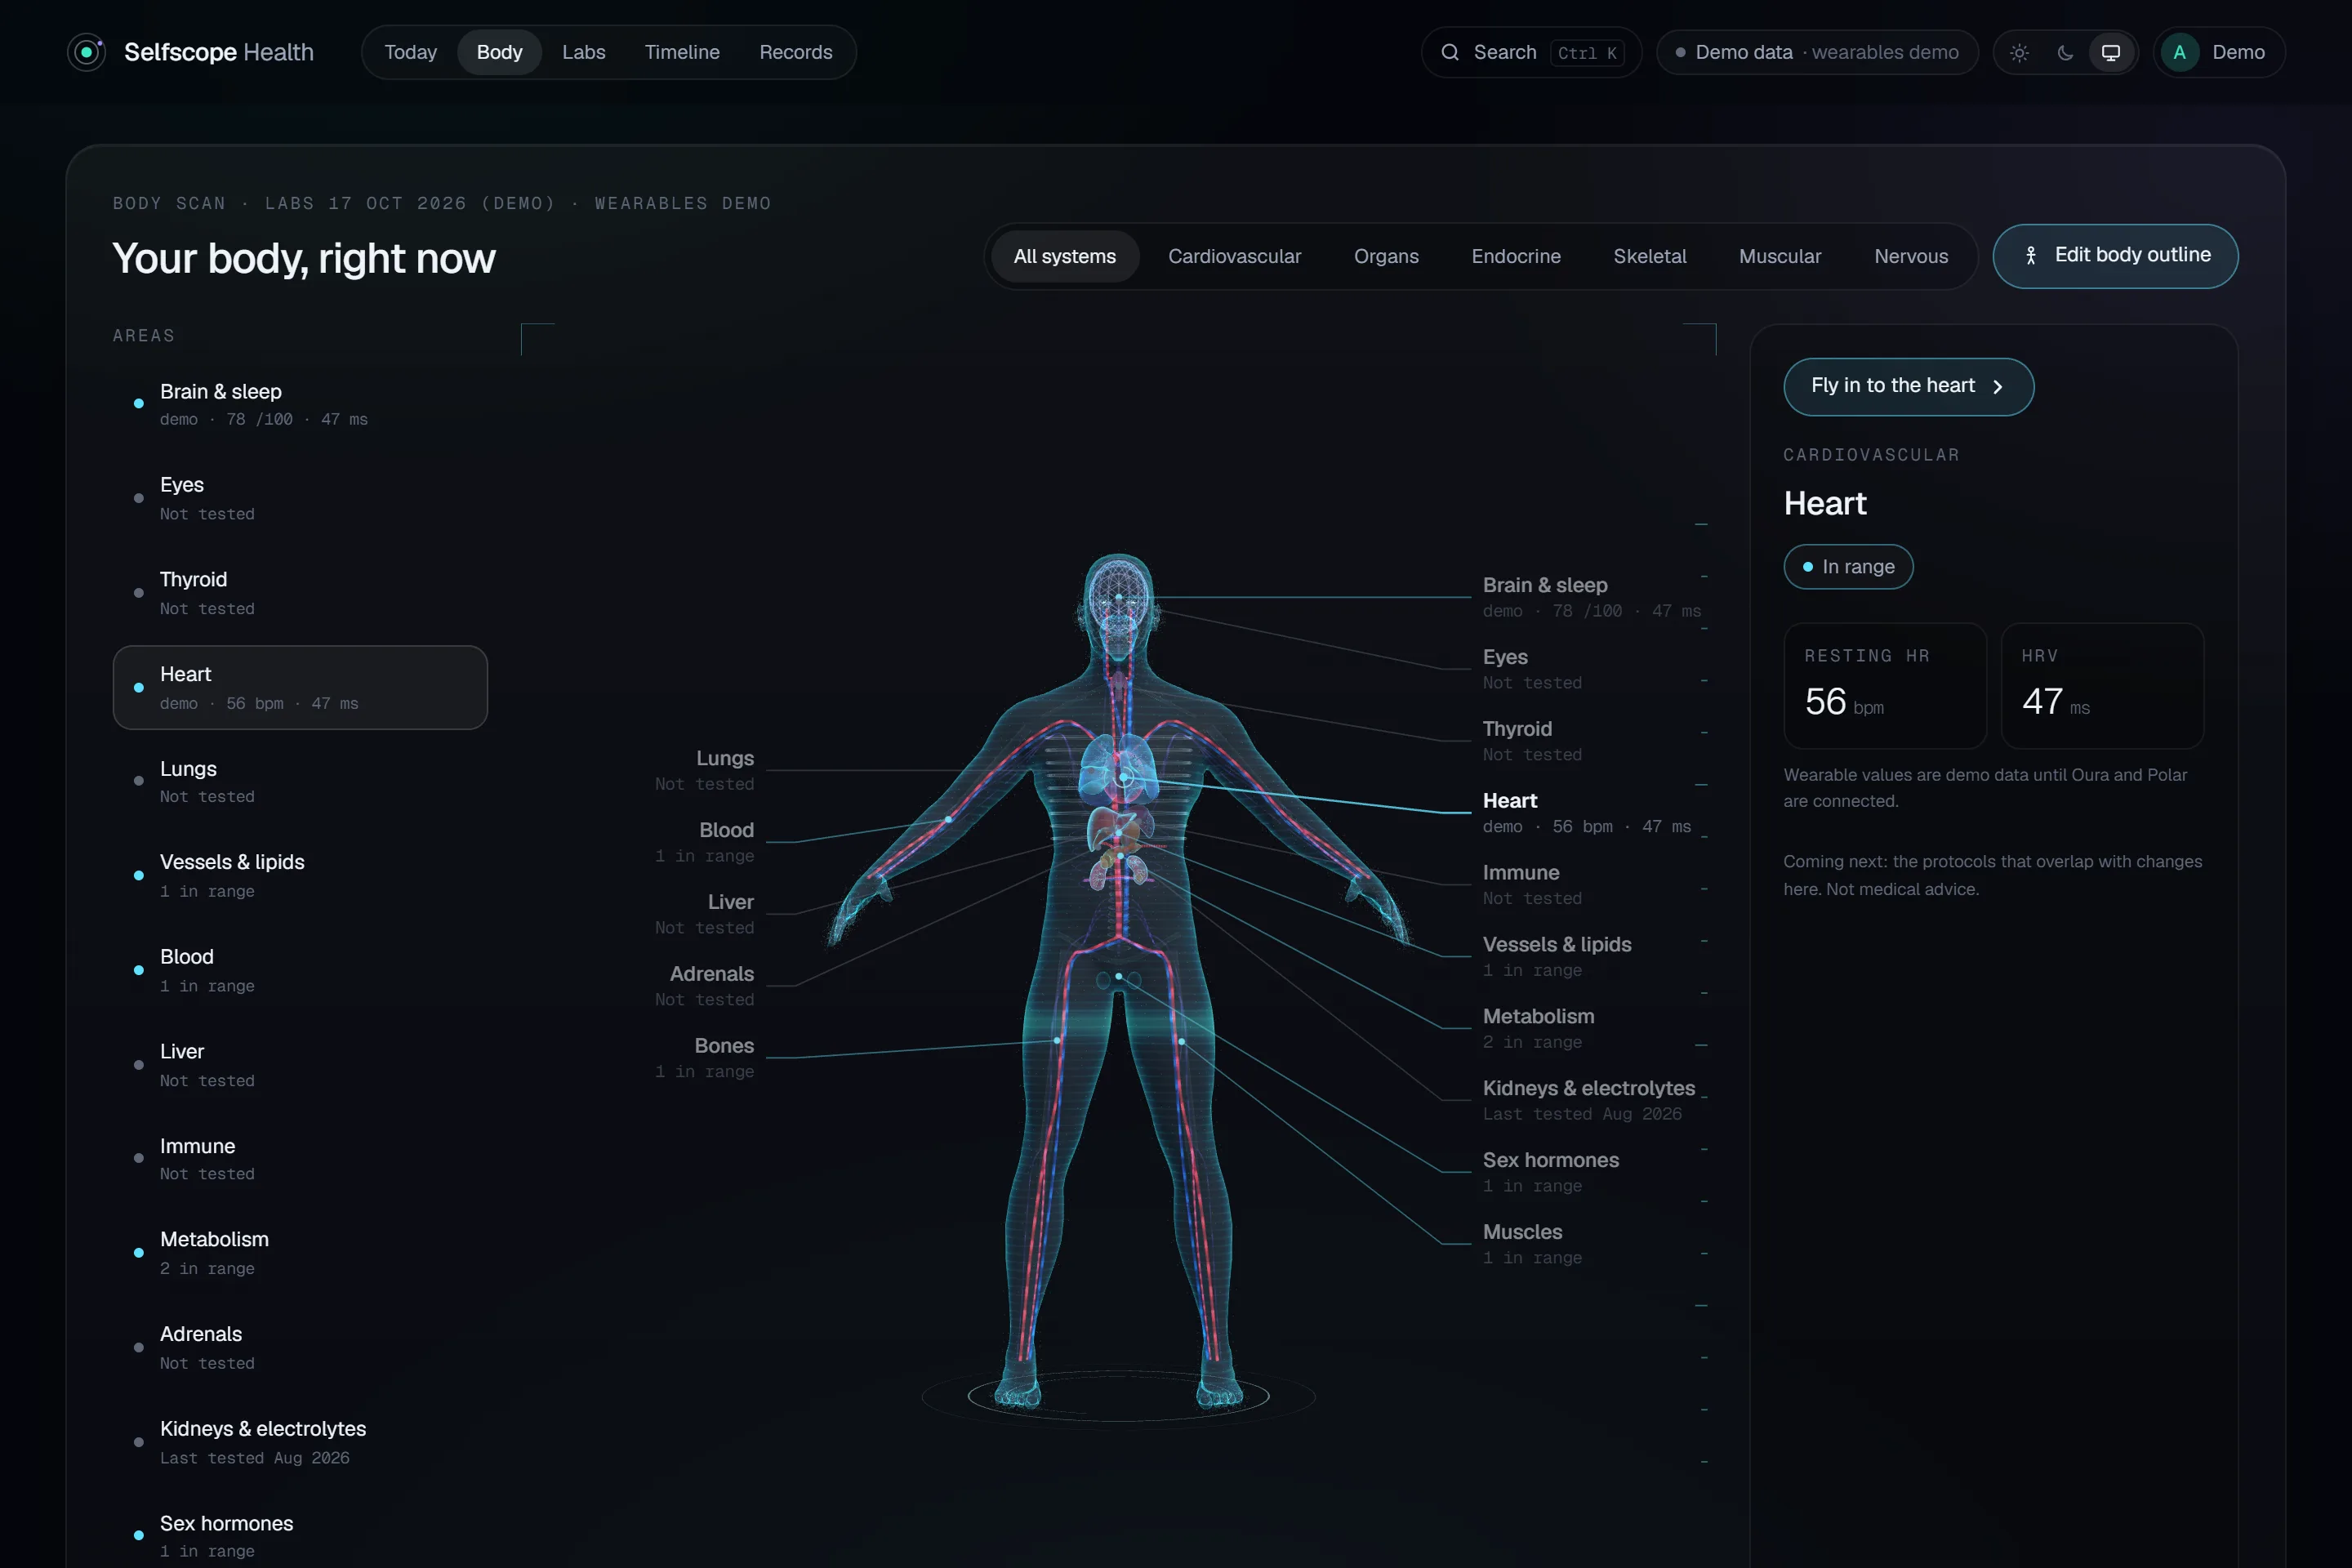Click the body figure icon in Edit body outline

[x=2030, y=256]
